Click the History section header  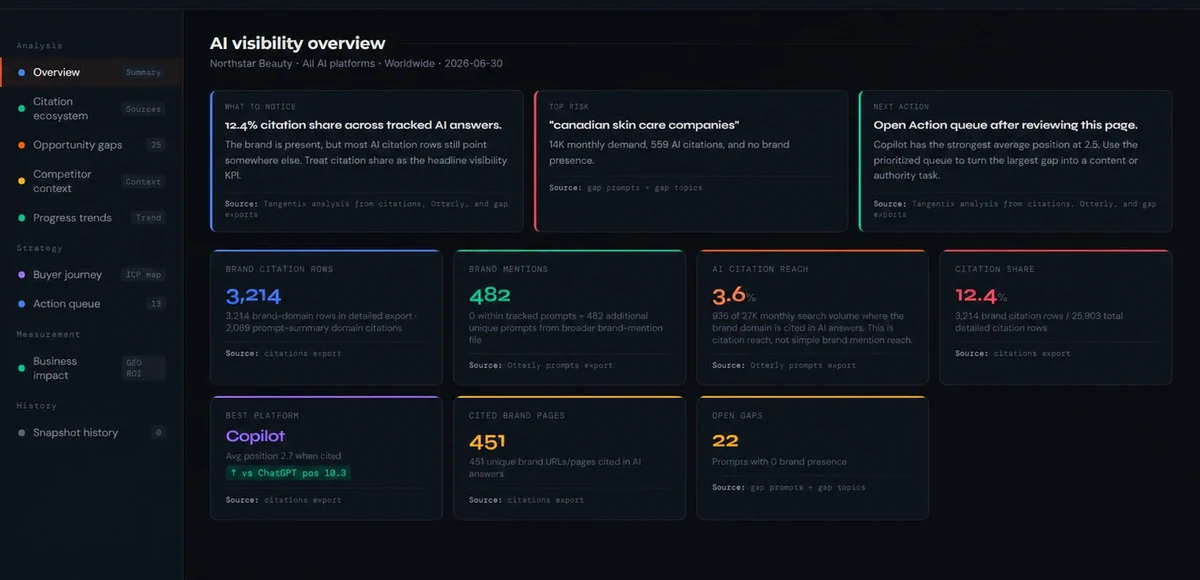pyautogui.click(x=36, y=406)
